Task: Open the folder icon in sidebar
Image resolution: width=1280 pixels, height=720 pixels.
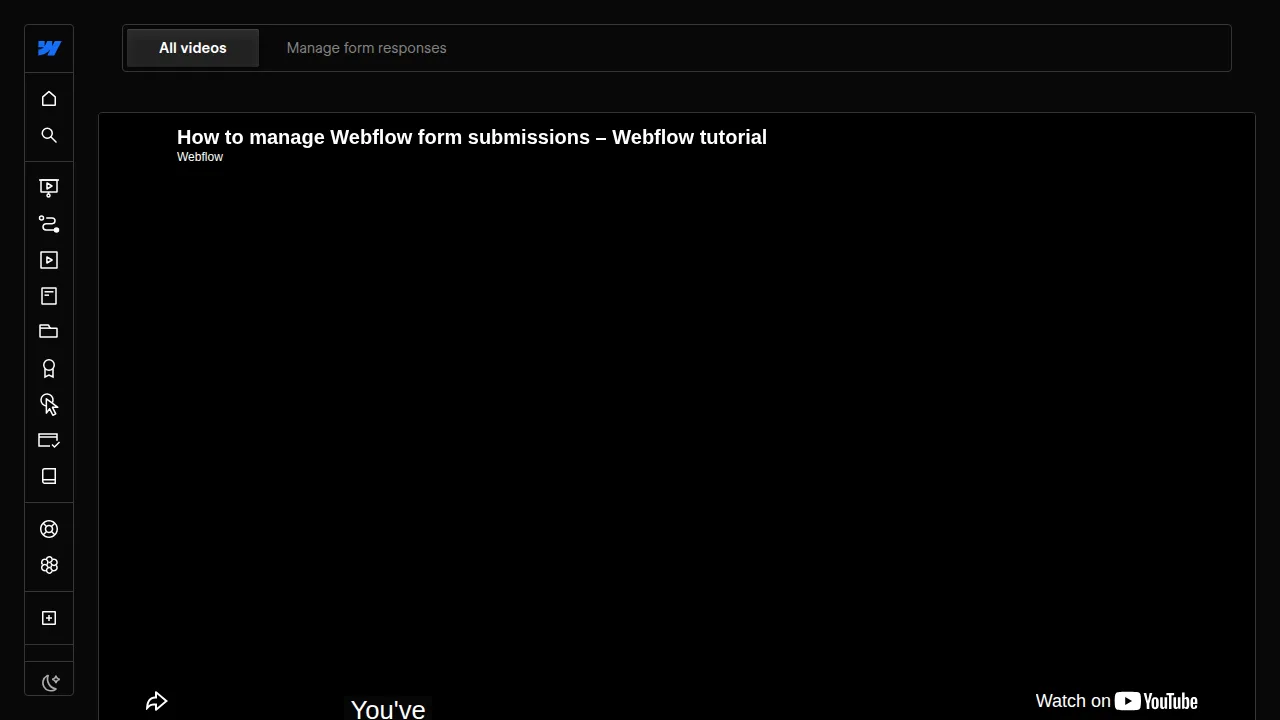Action: pos(49,331)
